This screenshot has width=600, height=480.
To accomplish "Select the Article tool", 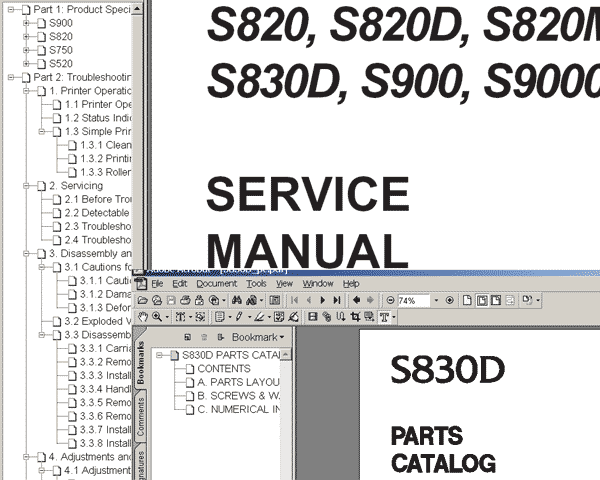I will pyautogui.click(x=341, y=317).
